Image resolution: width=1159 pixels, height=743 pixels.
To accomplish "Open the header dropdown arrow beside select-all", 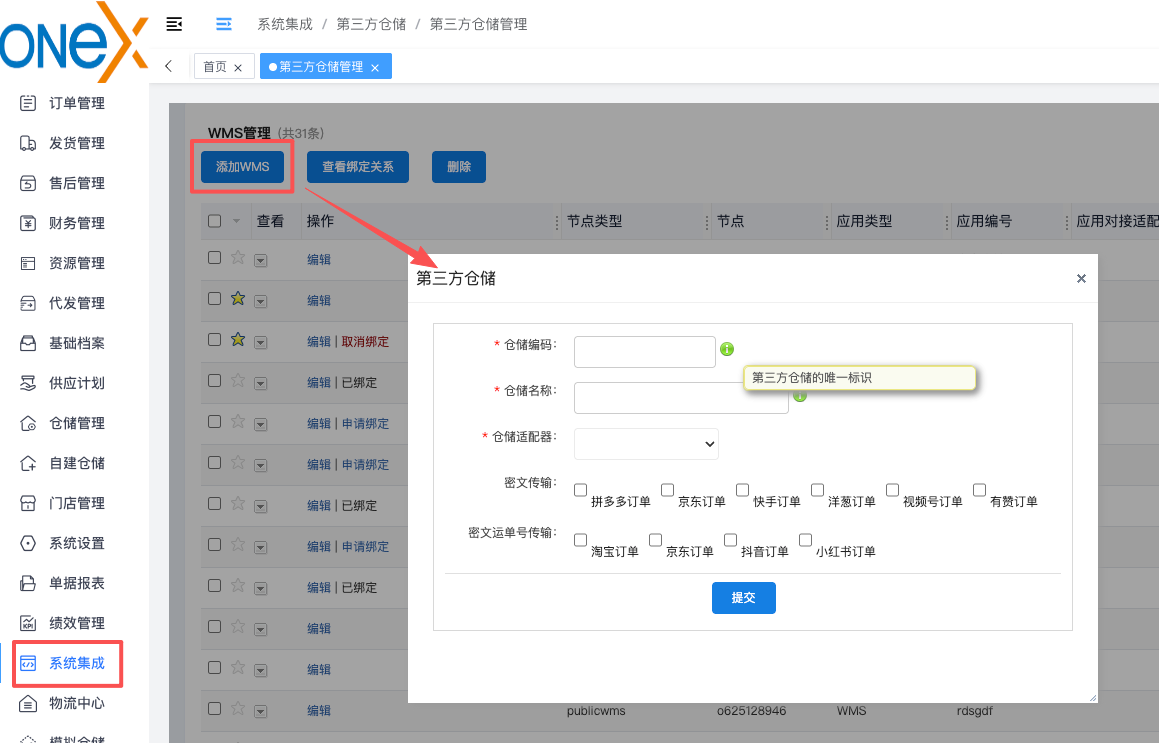I will (237, 221).
